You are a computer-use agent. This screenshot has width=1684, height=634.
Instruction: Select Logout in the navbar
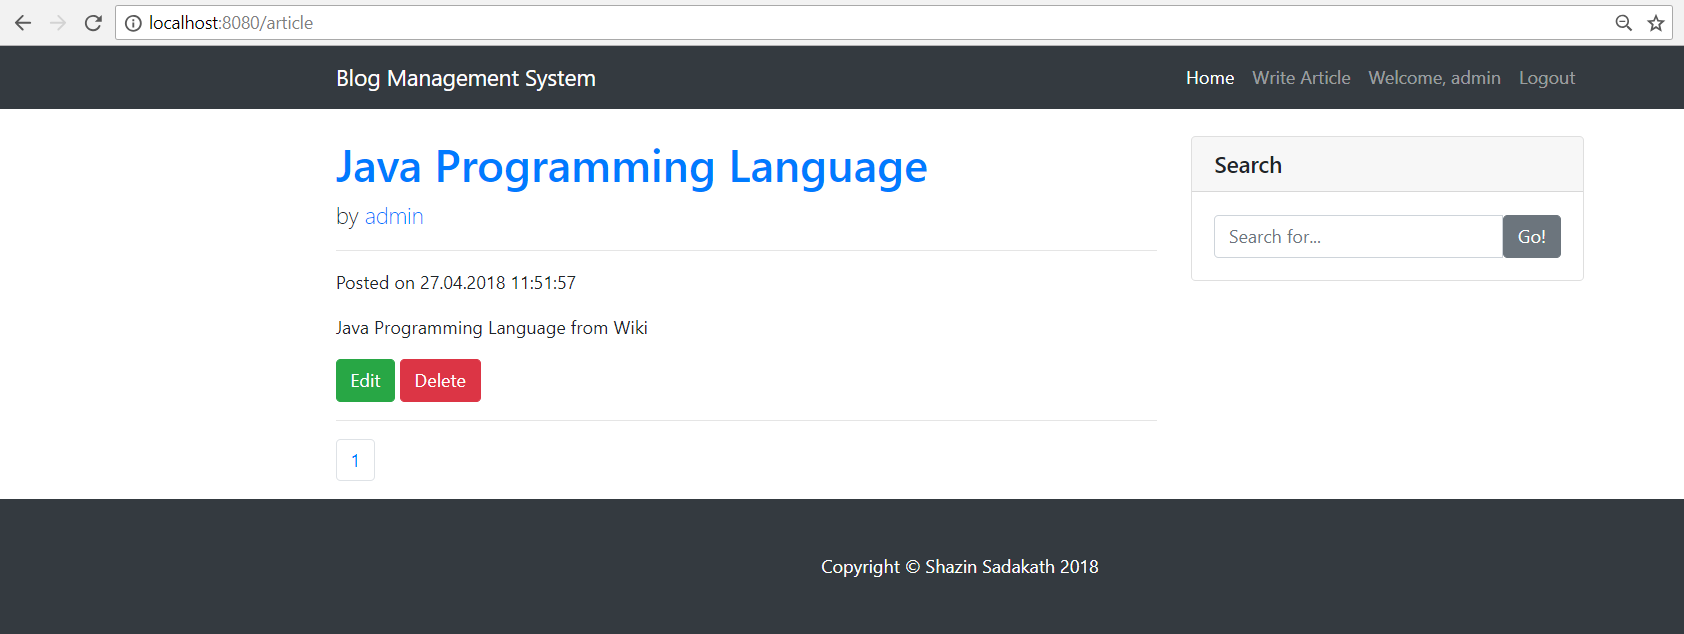click(1547, 78)
